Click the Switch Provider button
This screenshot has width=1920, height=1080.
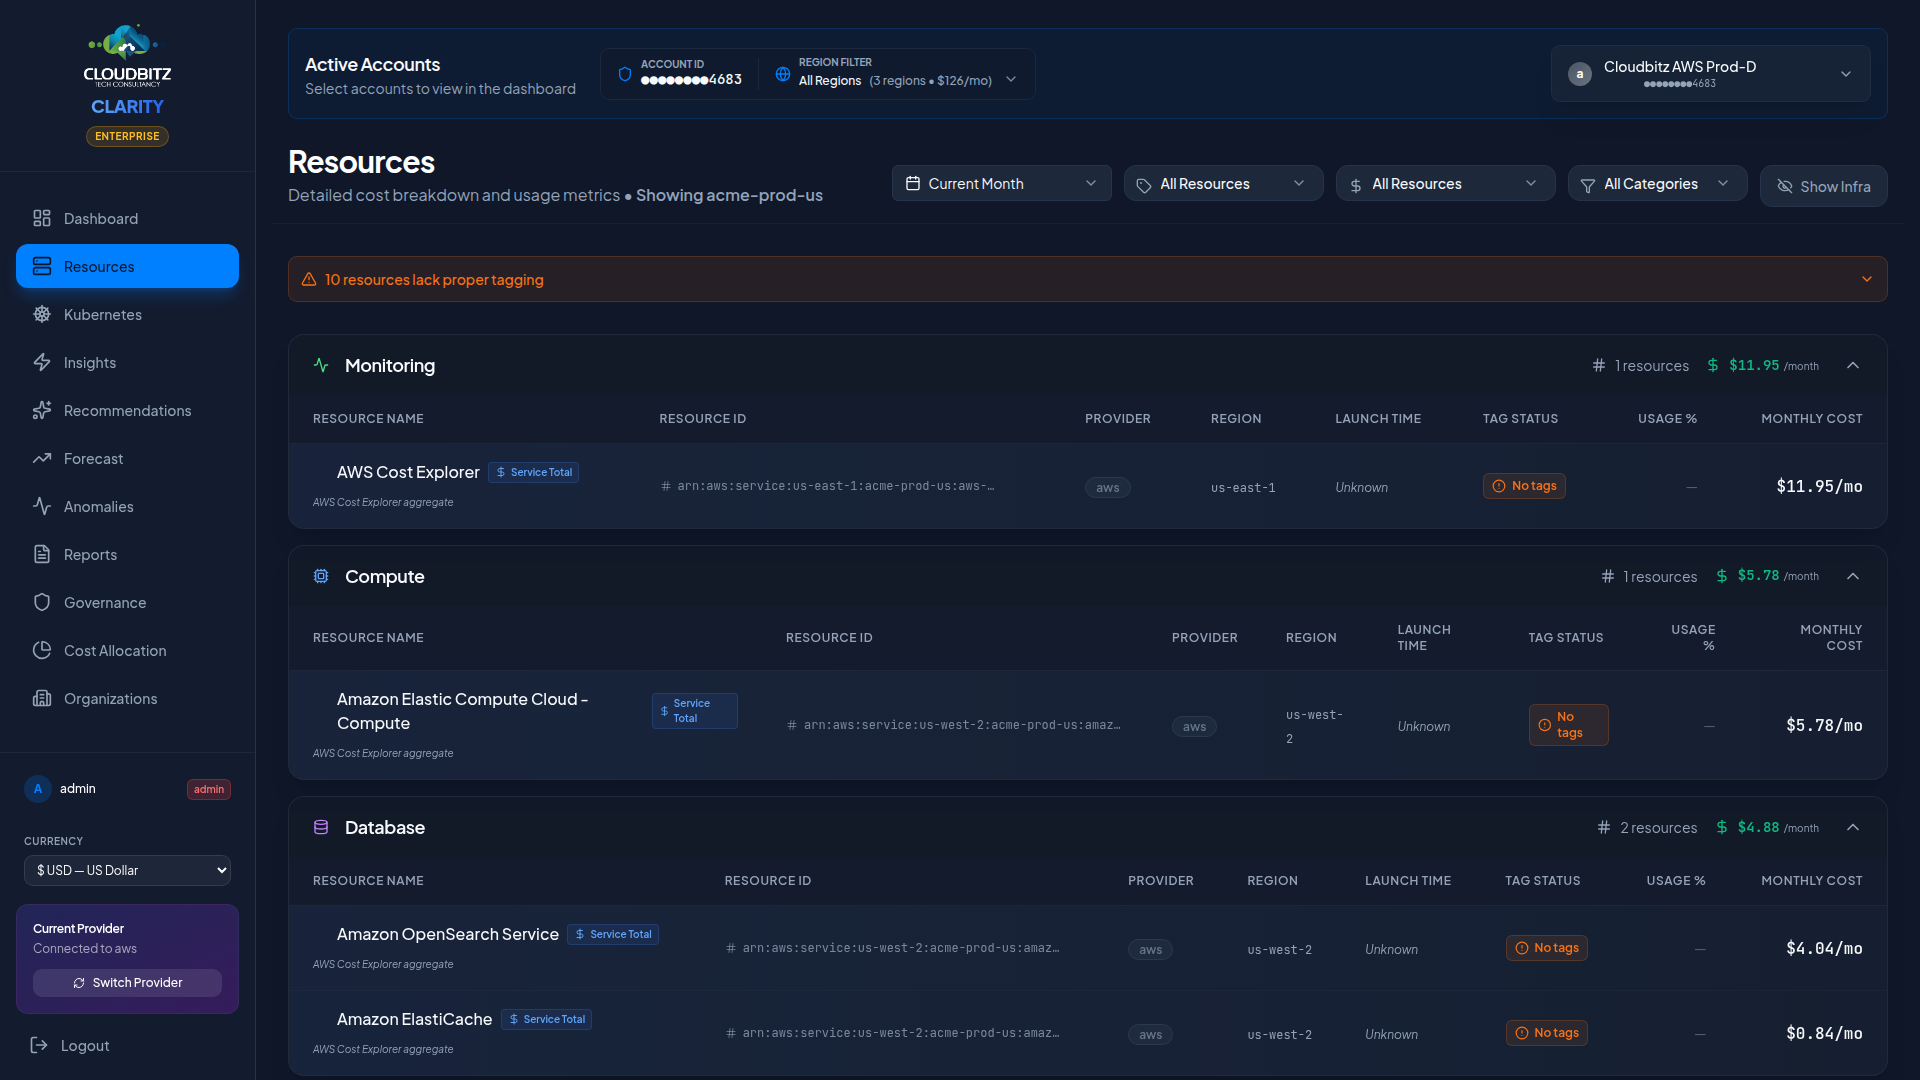point(127,982)
